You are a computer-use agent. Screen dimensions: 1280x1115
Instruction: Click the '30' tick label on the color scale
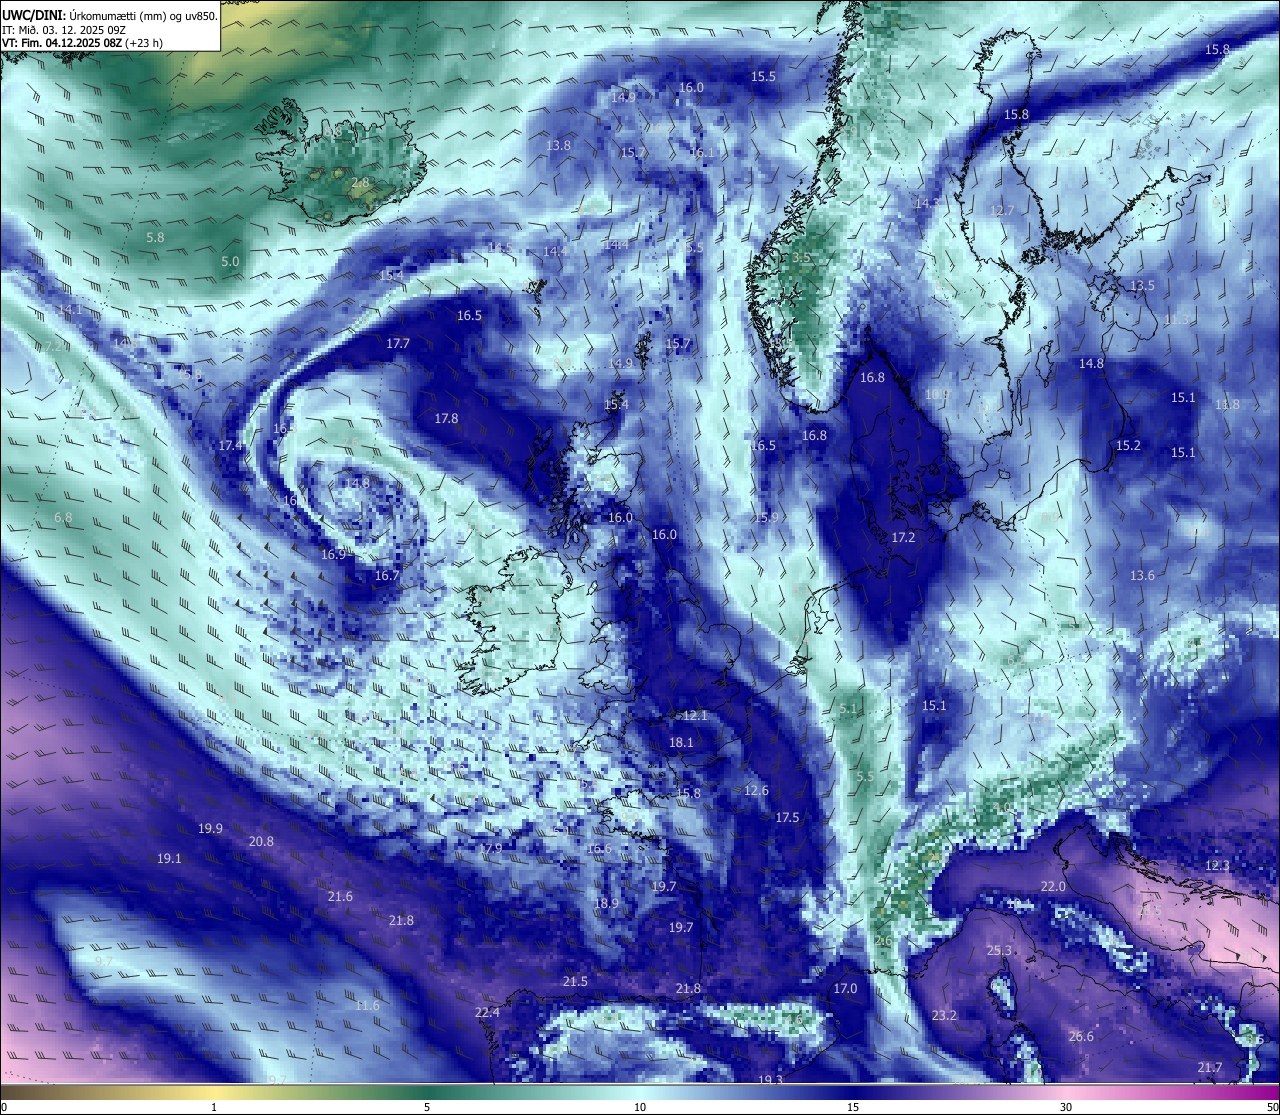coord(1066,1107)
